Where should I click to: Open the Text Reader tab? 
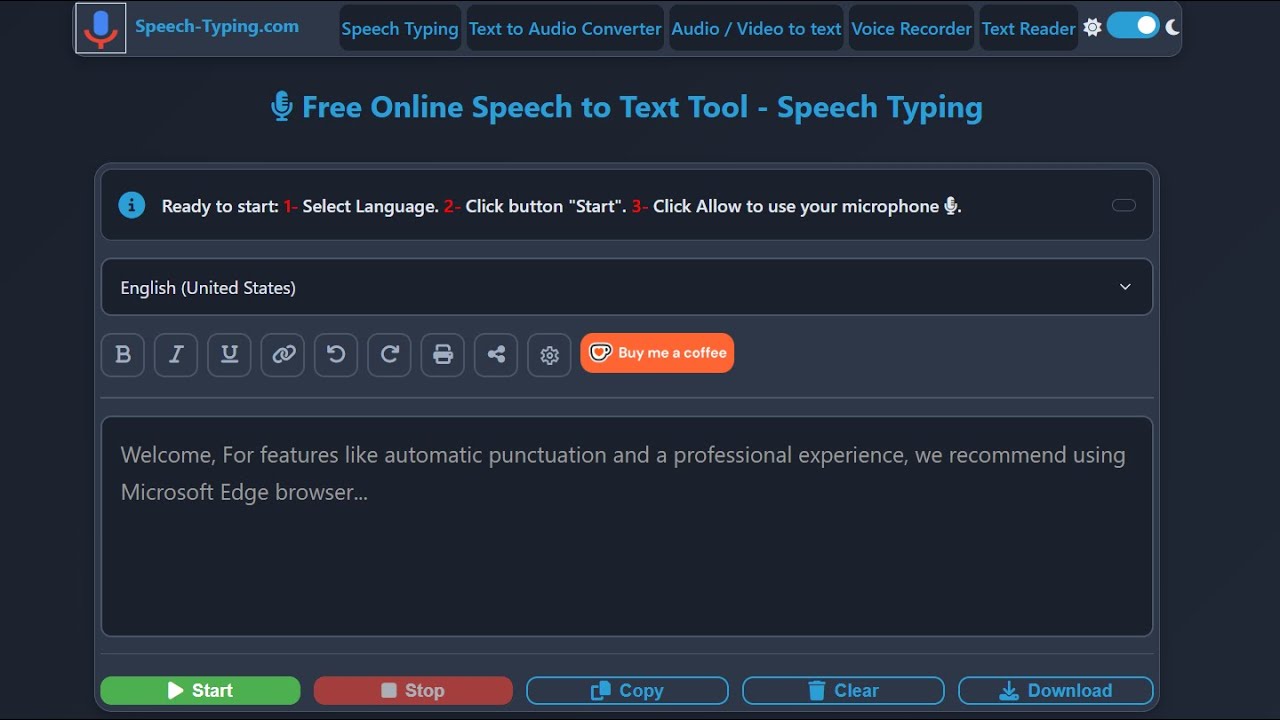(1029, 28)
